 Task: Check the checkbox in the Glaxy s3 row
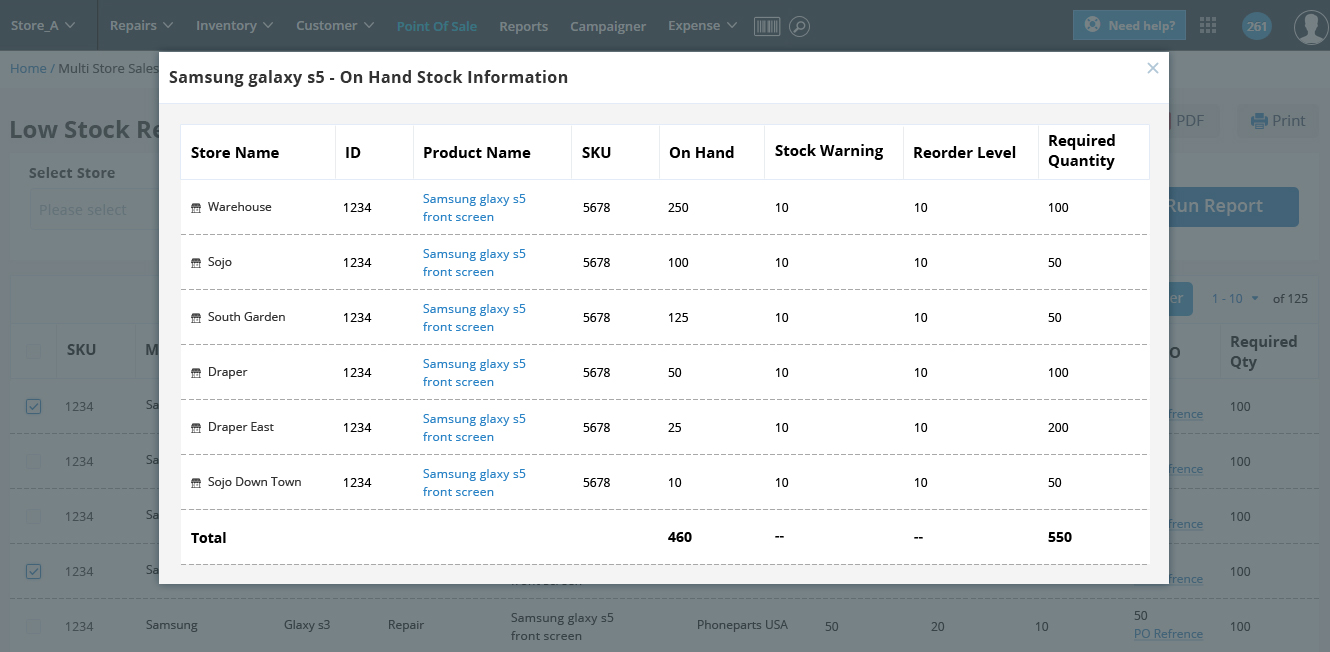pyautogui.click(x=34, y=626)
